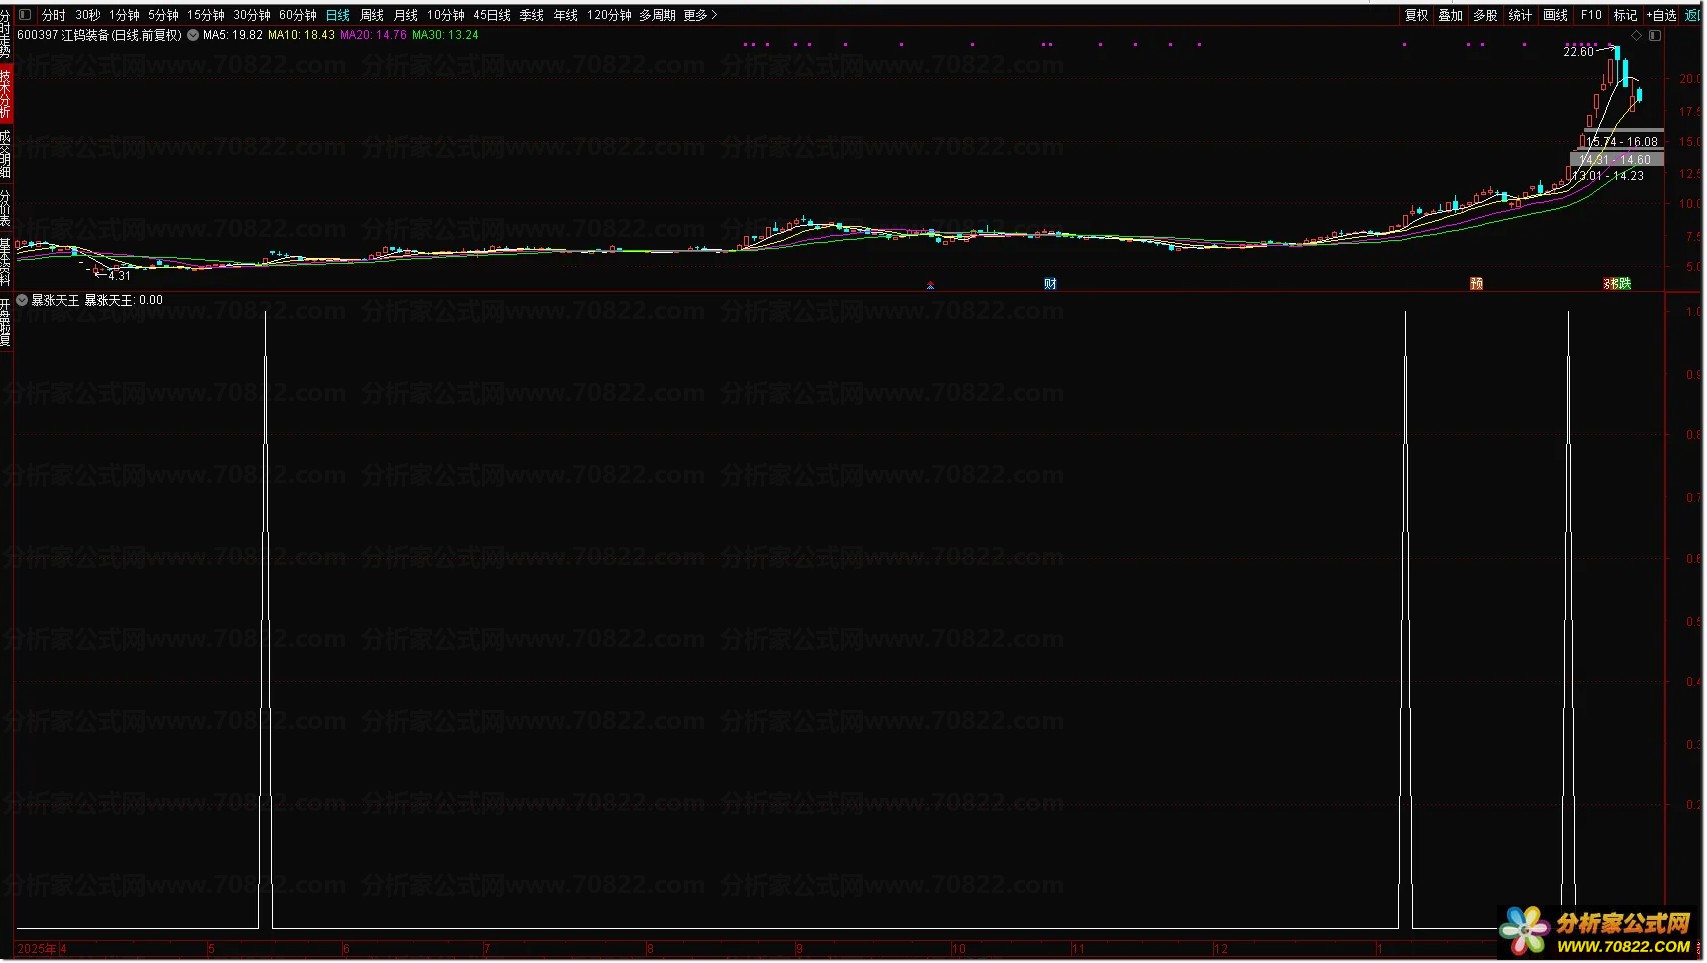Click the 财 financial report marker
1707x963 pixels.
point(1050,284)
